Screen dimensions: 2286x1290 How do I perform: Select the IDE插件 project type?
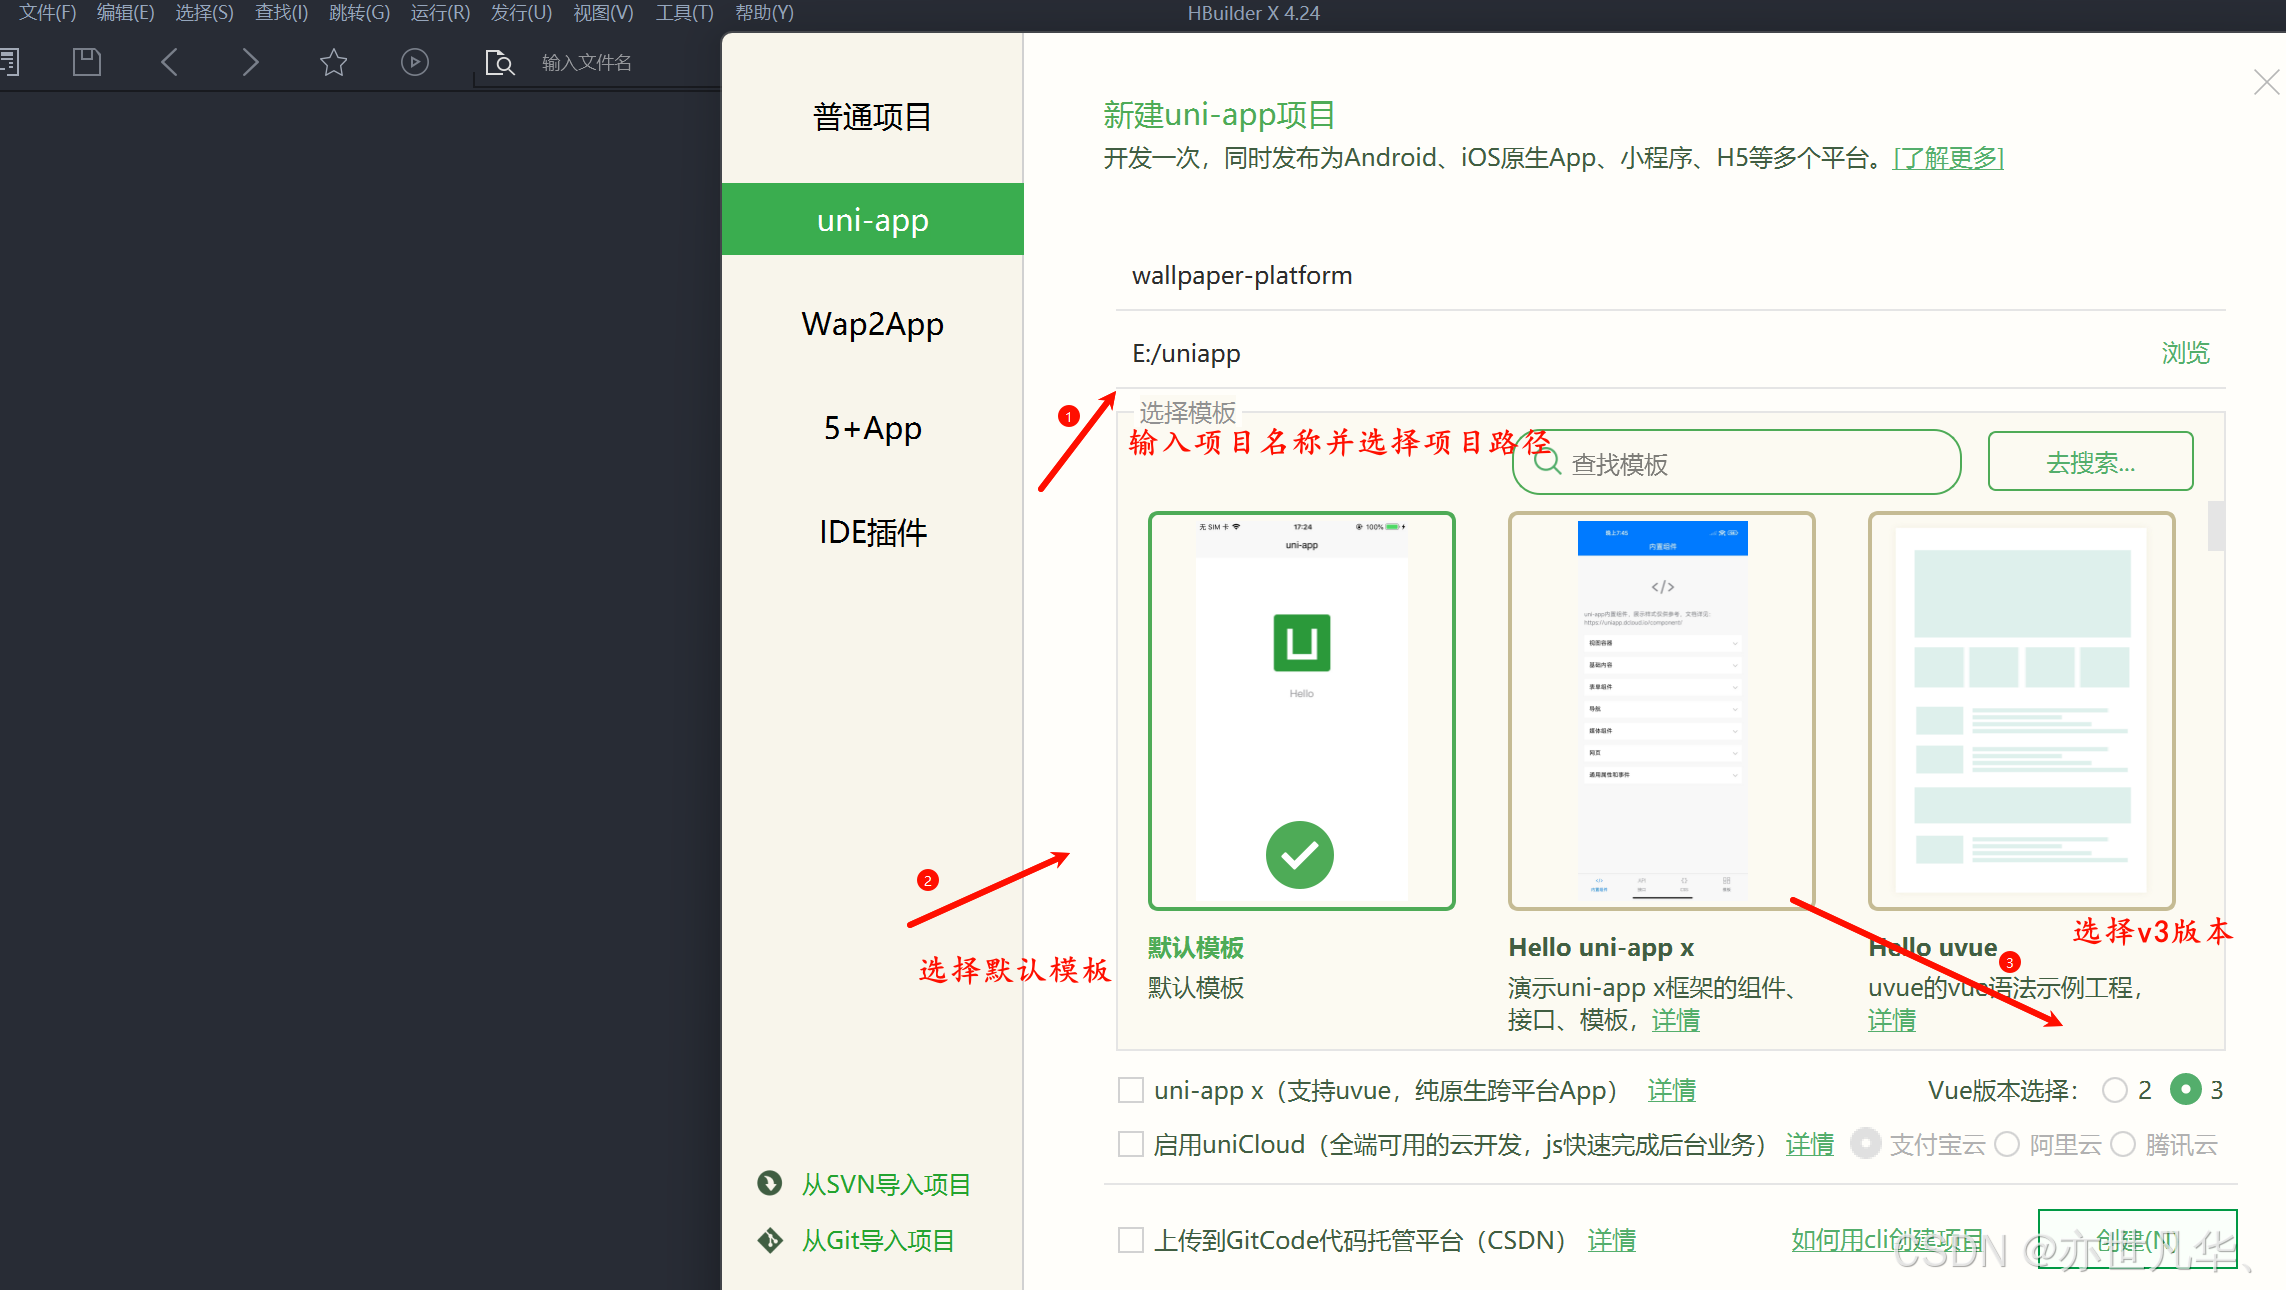coord(873,532)
